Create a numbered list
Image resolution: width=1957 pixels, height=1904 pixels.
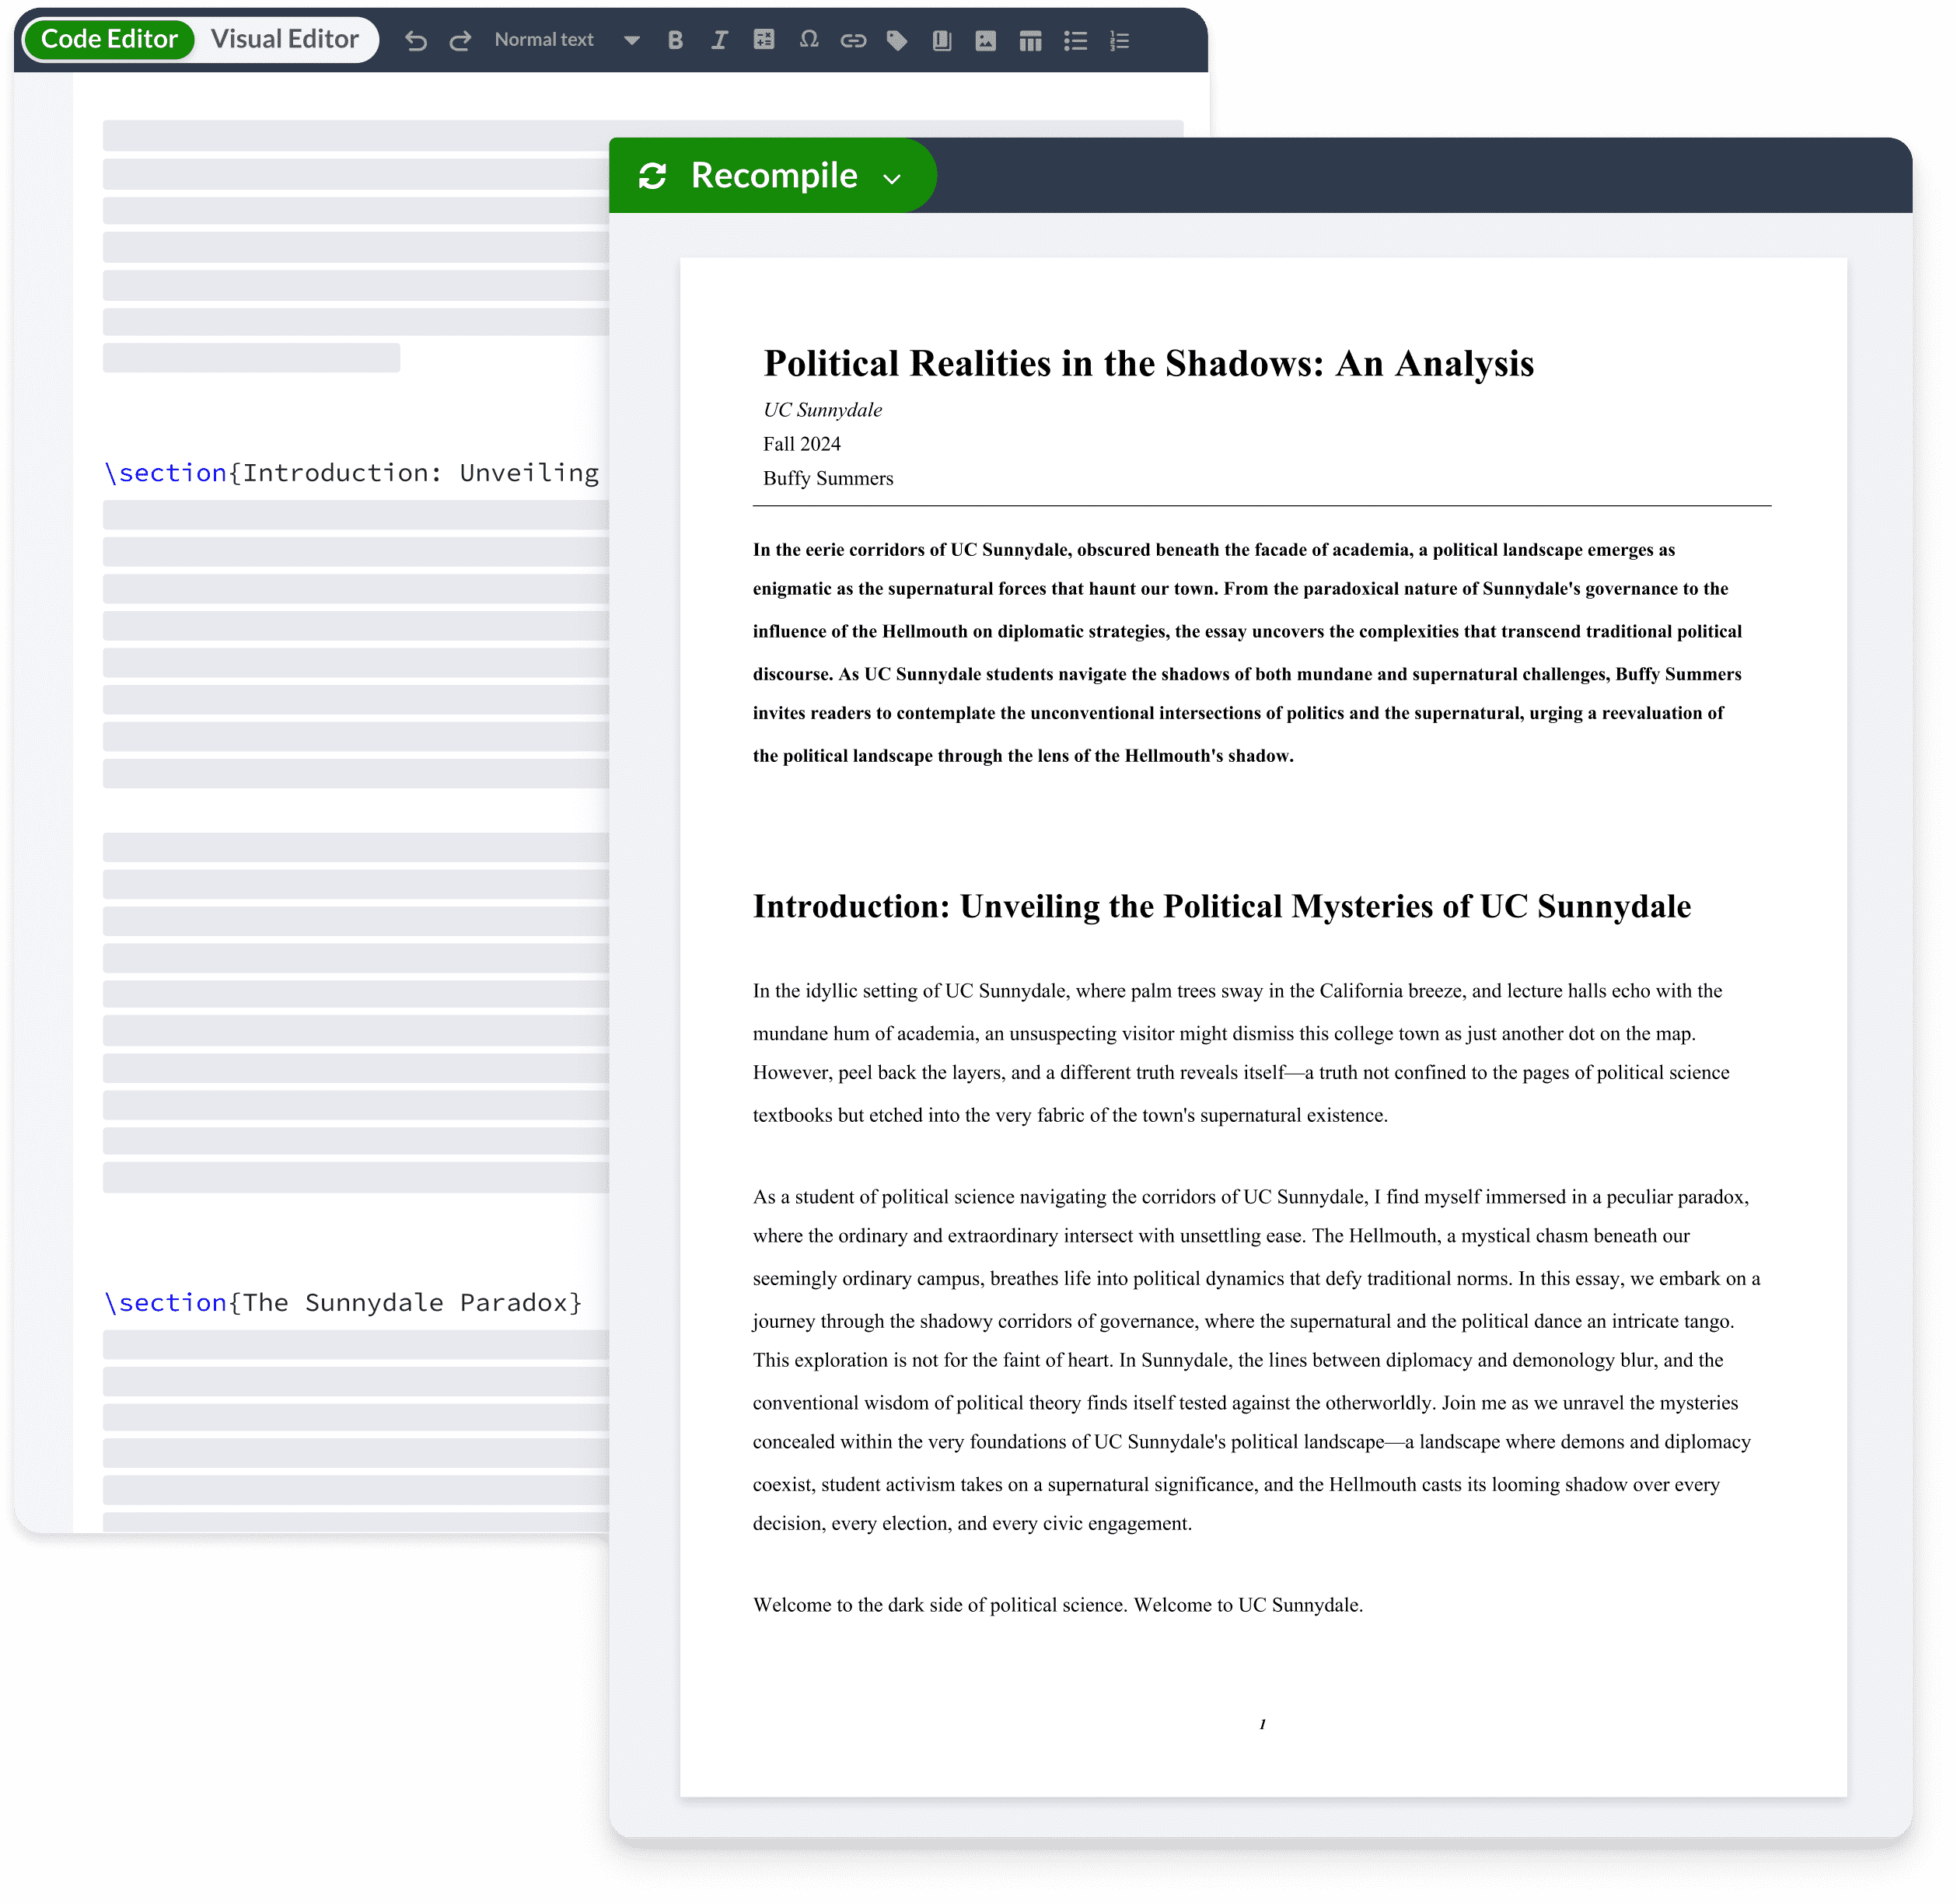(x=1119, y=40)
